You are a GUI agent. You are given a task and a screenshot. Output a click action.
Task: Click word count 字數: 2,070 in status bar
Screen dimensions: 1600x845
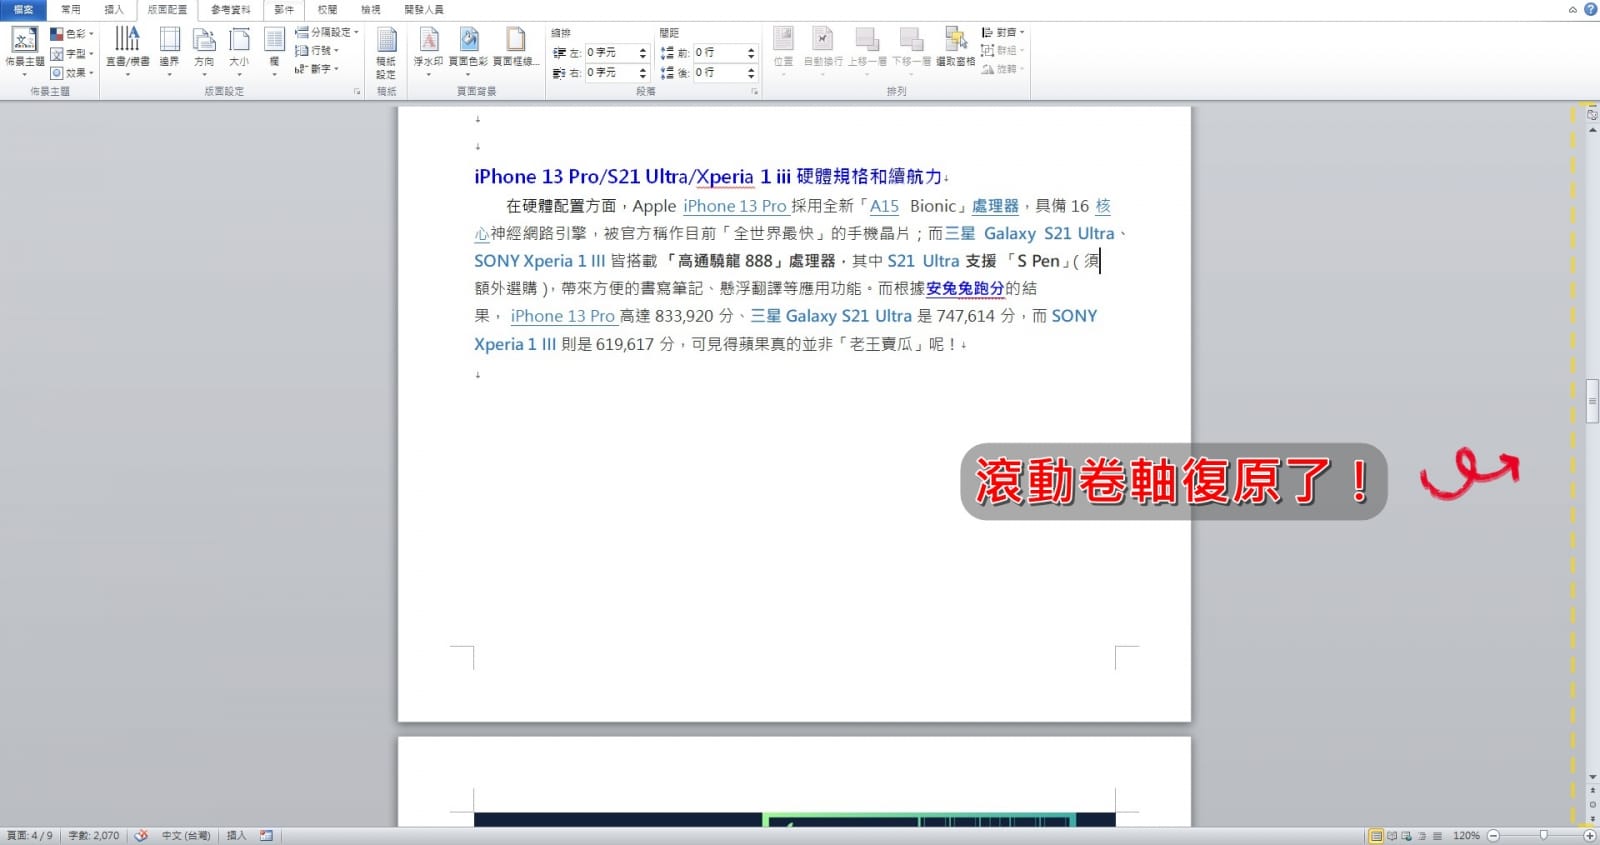click(94, 835)
